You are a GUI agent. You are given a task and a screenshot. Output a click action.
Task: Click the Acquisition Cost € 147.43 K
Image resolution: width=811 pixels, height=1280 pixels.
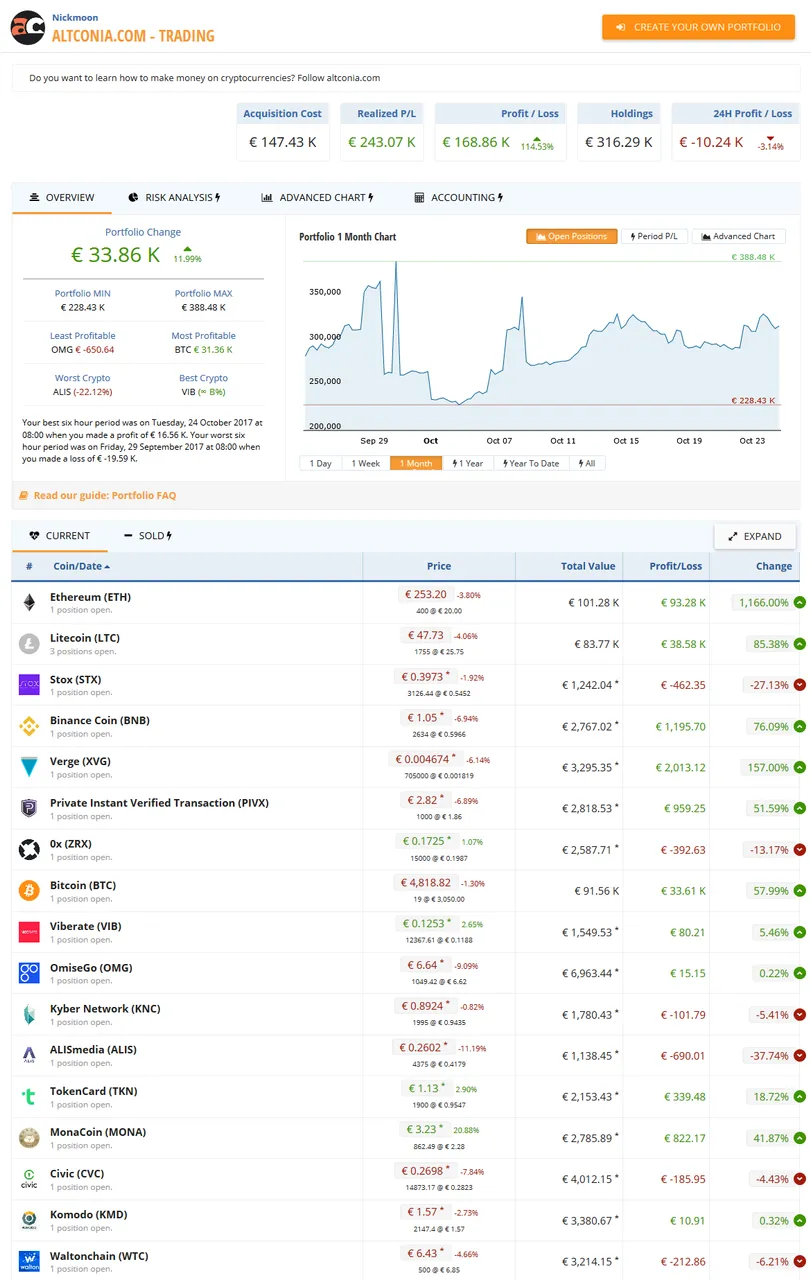coord(283,142)
